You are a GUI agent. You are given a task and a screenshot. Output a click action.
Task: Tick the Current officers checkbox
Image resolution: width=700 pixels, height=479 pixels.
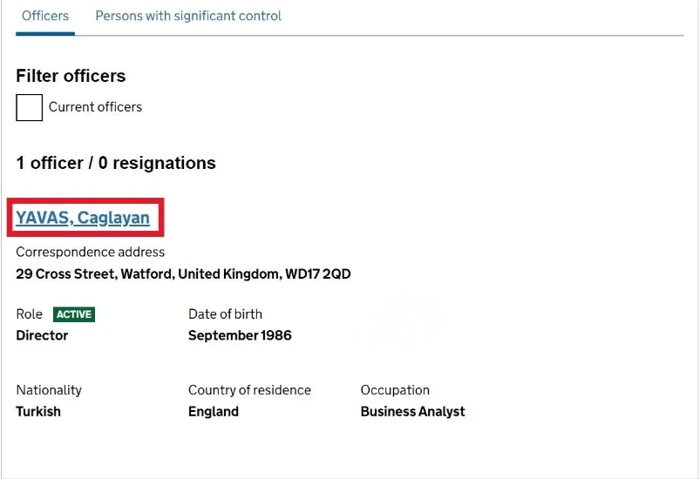coord(29,107)
